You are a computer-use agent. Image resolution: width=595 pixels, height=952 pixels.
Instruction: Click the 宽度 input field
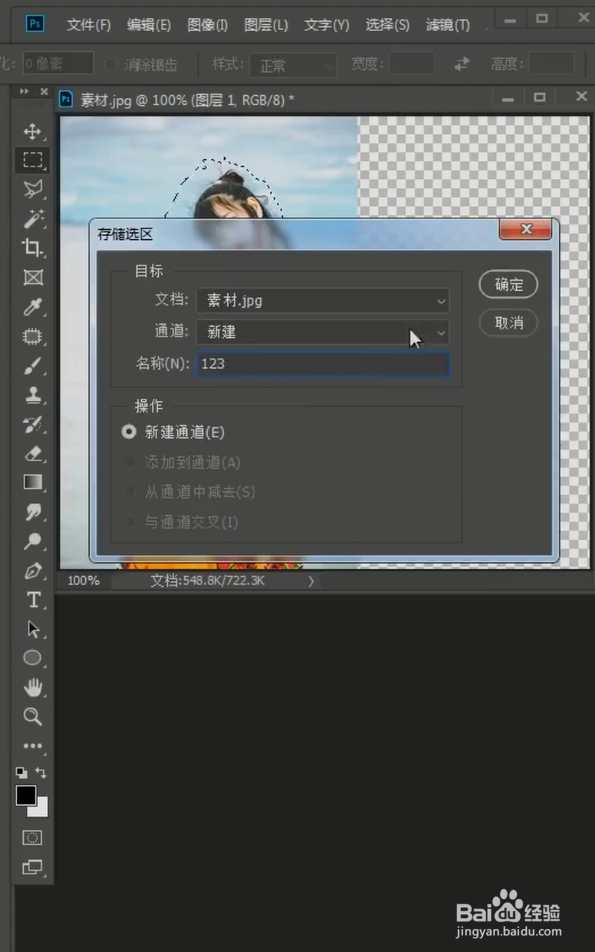click(412, 63)
